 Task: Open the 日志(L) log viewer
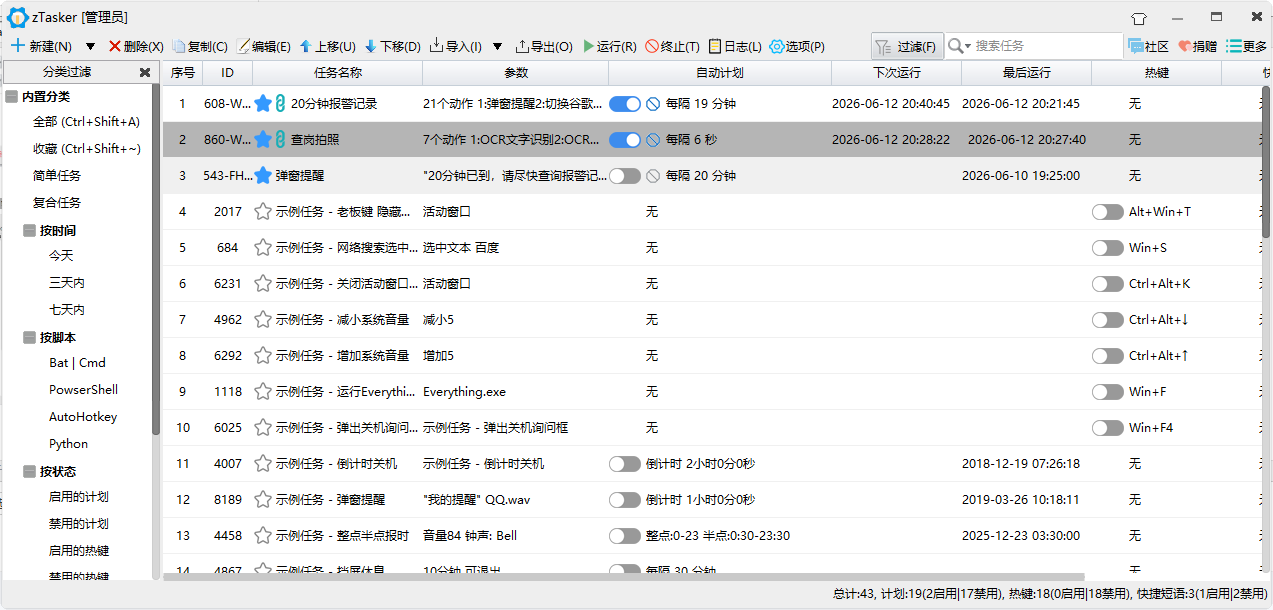(735, 46)
